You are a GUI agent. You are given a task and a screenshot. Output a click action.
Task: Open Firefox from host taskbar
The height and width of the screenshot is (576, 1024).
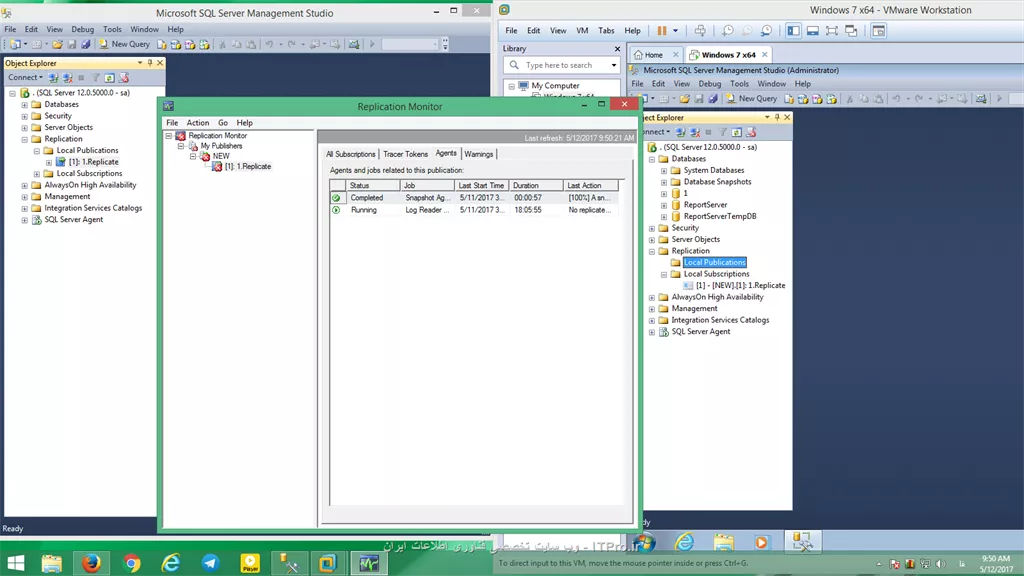point(91,563)
